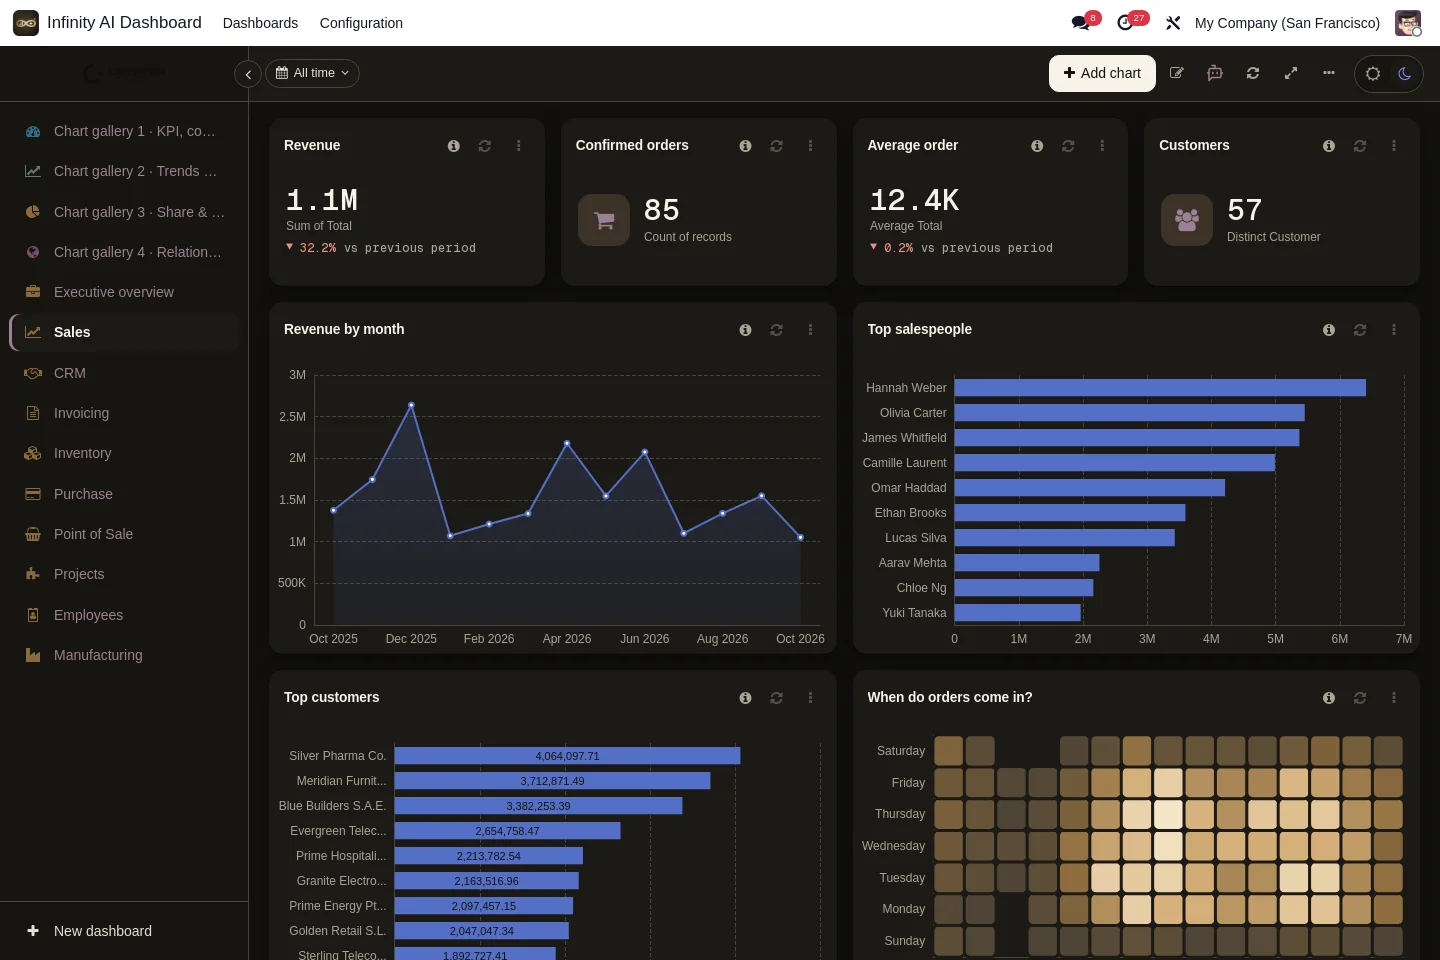Image resolution: width=1440 pixels, height=960 pixels.
Task: Open the Invoicing dashboard in the sidebar
Action: point(124,413)
